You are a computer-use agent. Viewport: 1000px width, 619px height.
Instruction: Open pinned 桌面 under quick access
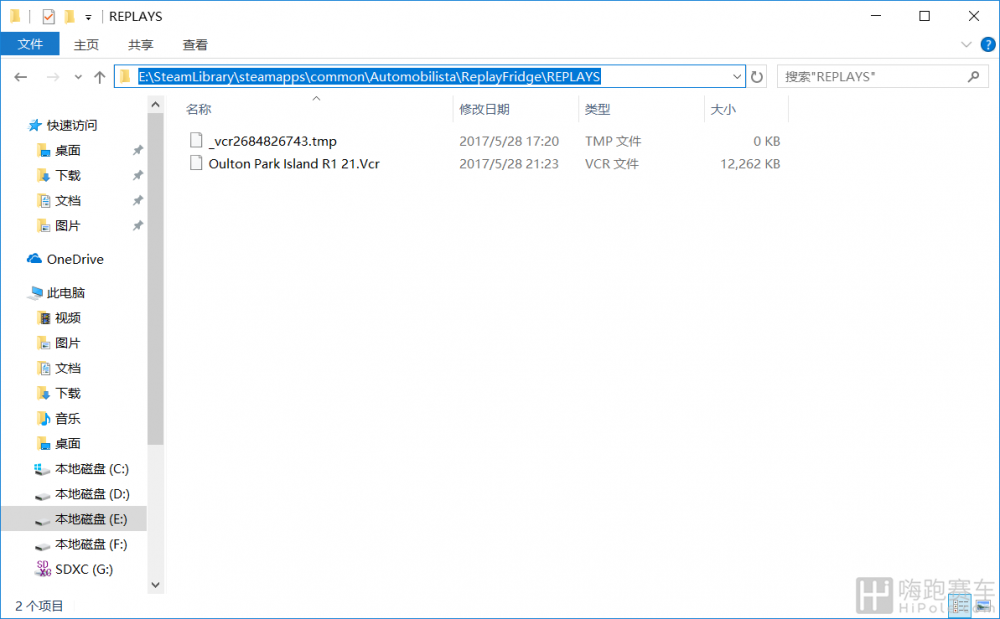click(68, 150)
